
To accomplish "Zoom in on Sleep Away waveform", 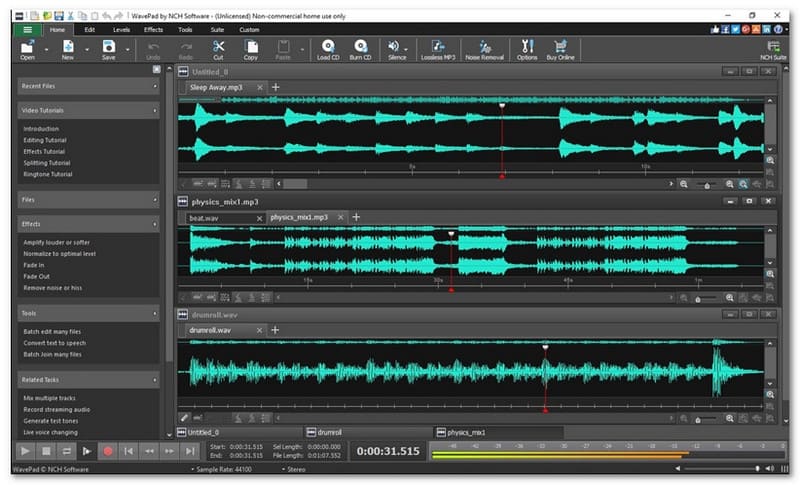I will [x=730, y=184].
